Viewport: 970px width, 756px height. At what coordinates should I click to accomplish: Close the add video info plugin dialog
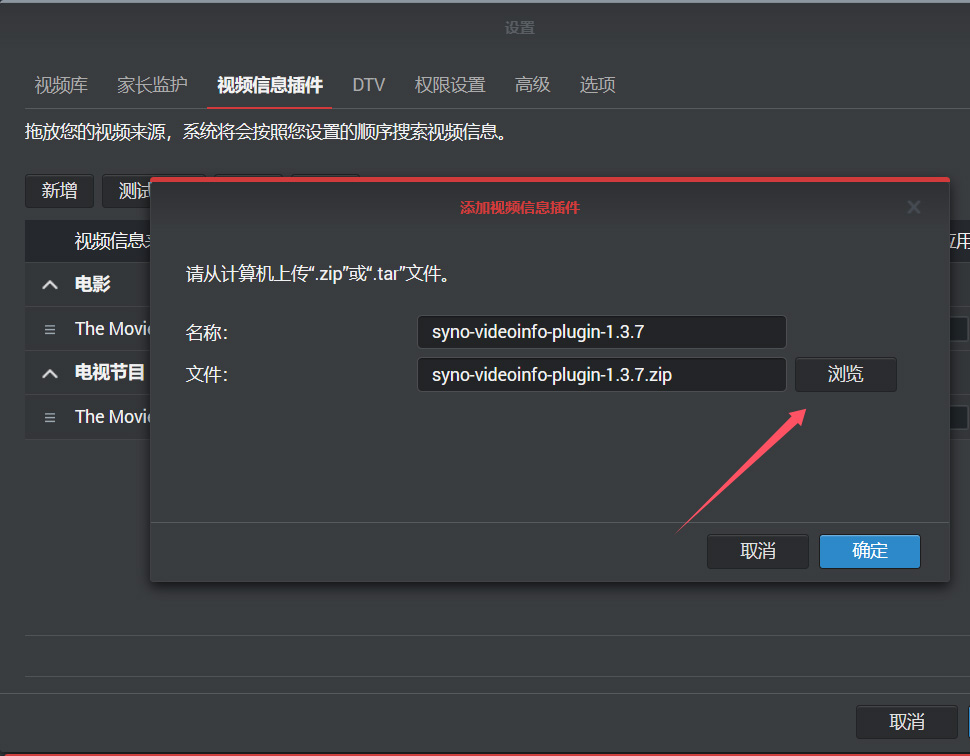913,207
